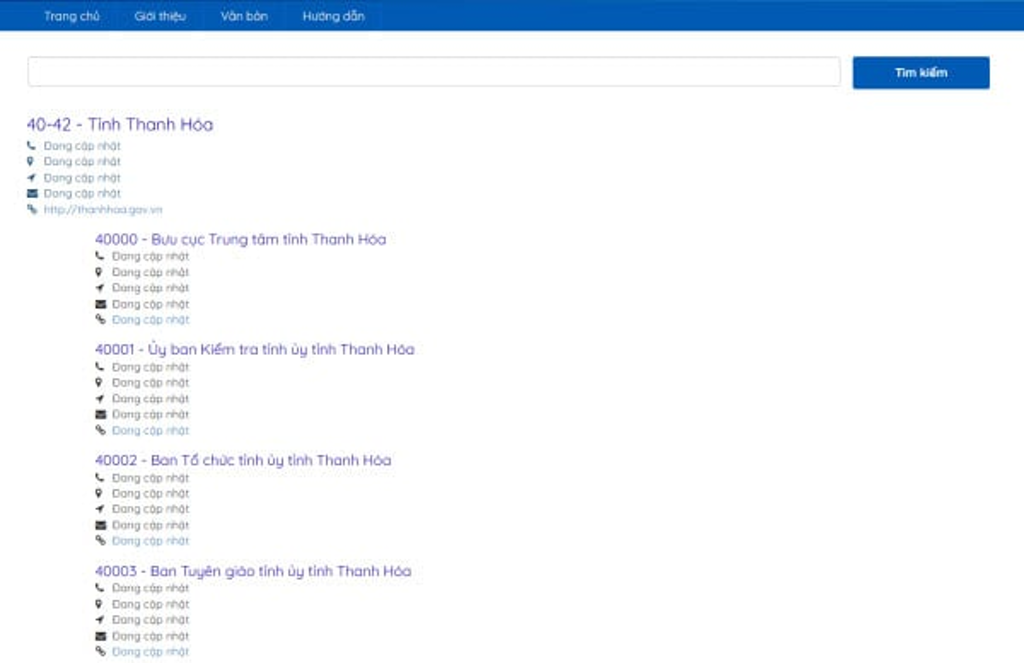Screen dimensions: 1024x663
Task: Click the navigation arrow icon under Ủy ban Kiểm tra
Action: [x=99, y=399]
